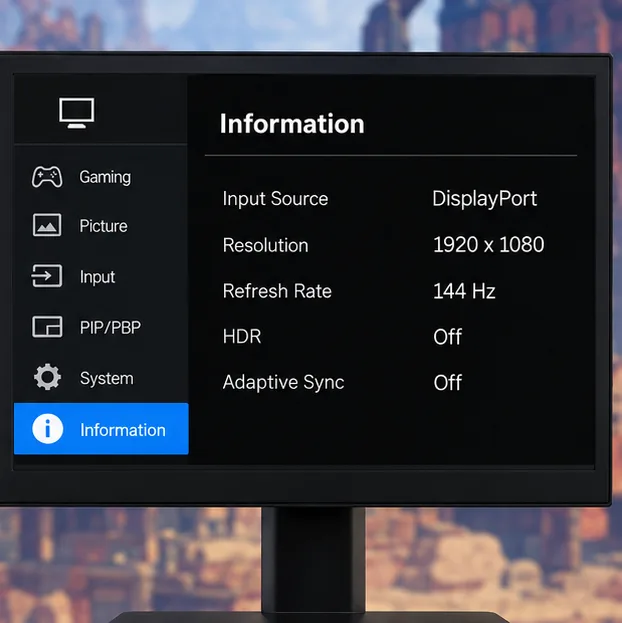Click the gear icon beside System

point(47,377)
